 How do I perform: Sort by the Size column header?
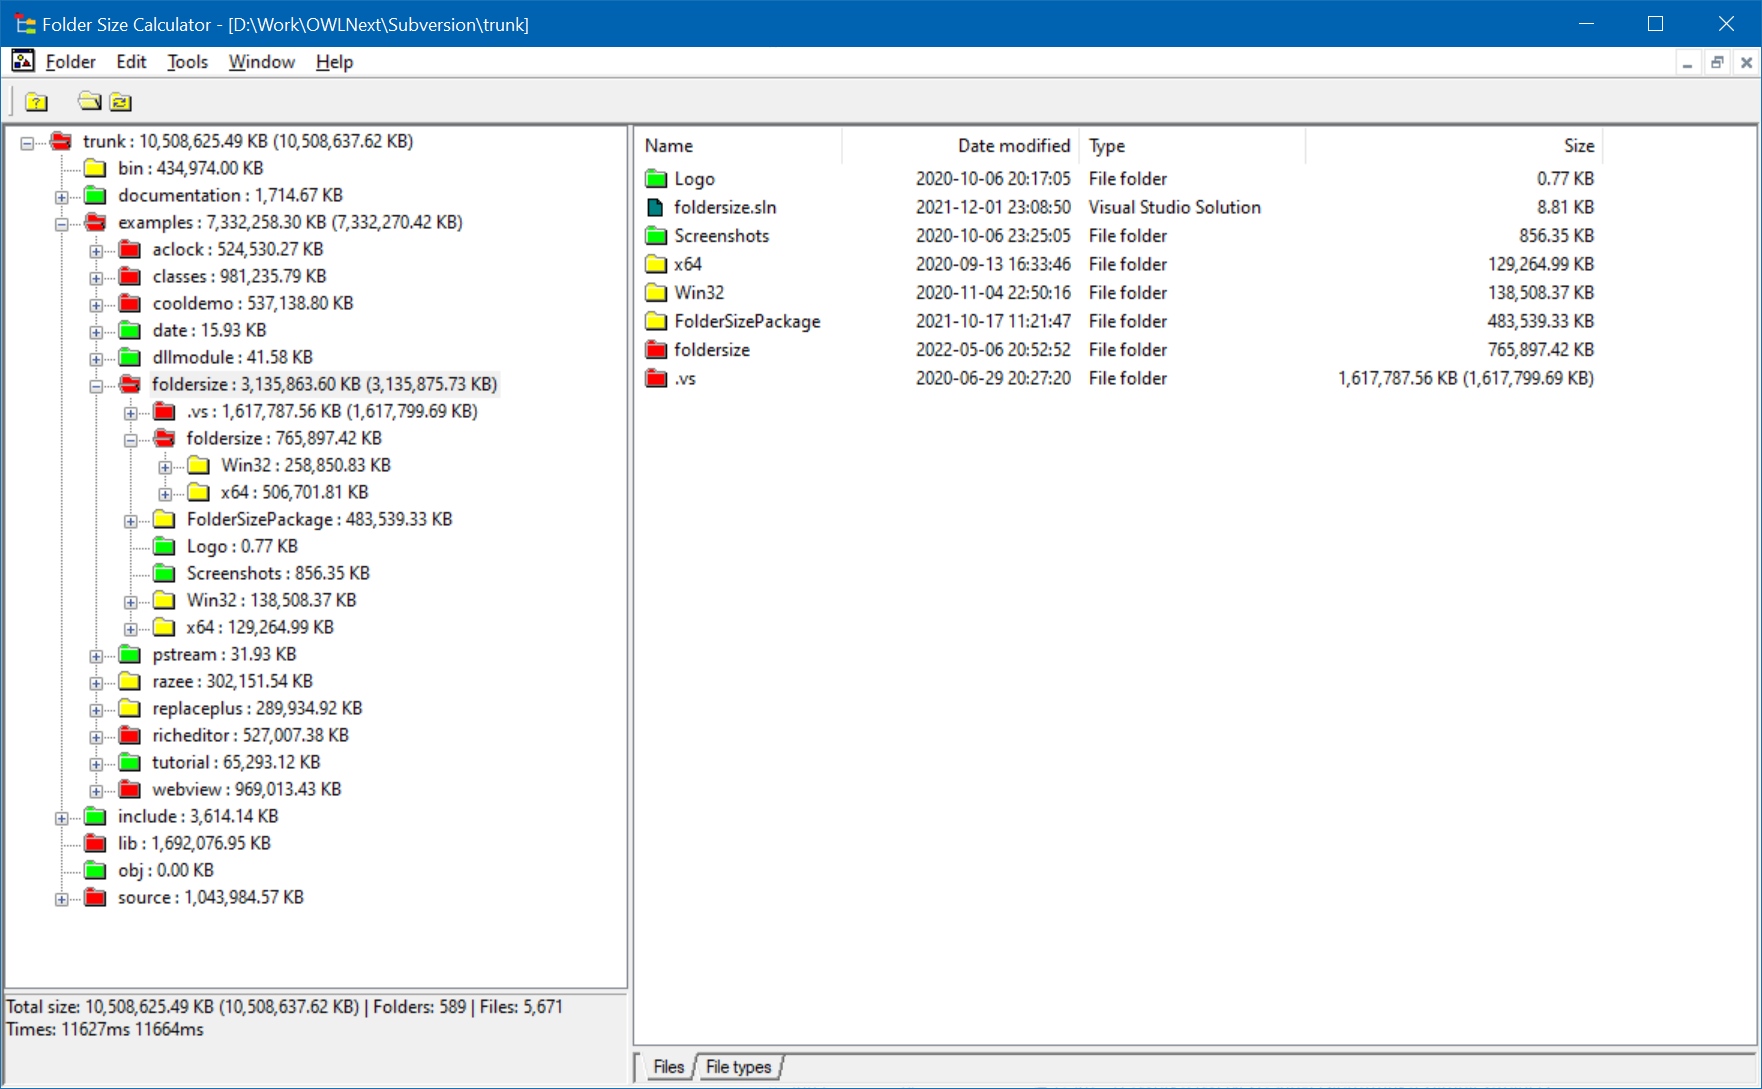(1455, 146)
